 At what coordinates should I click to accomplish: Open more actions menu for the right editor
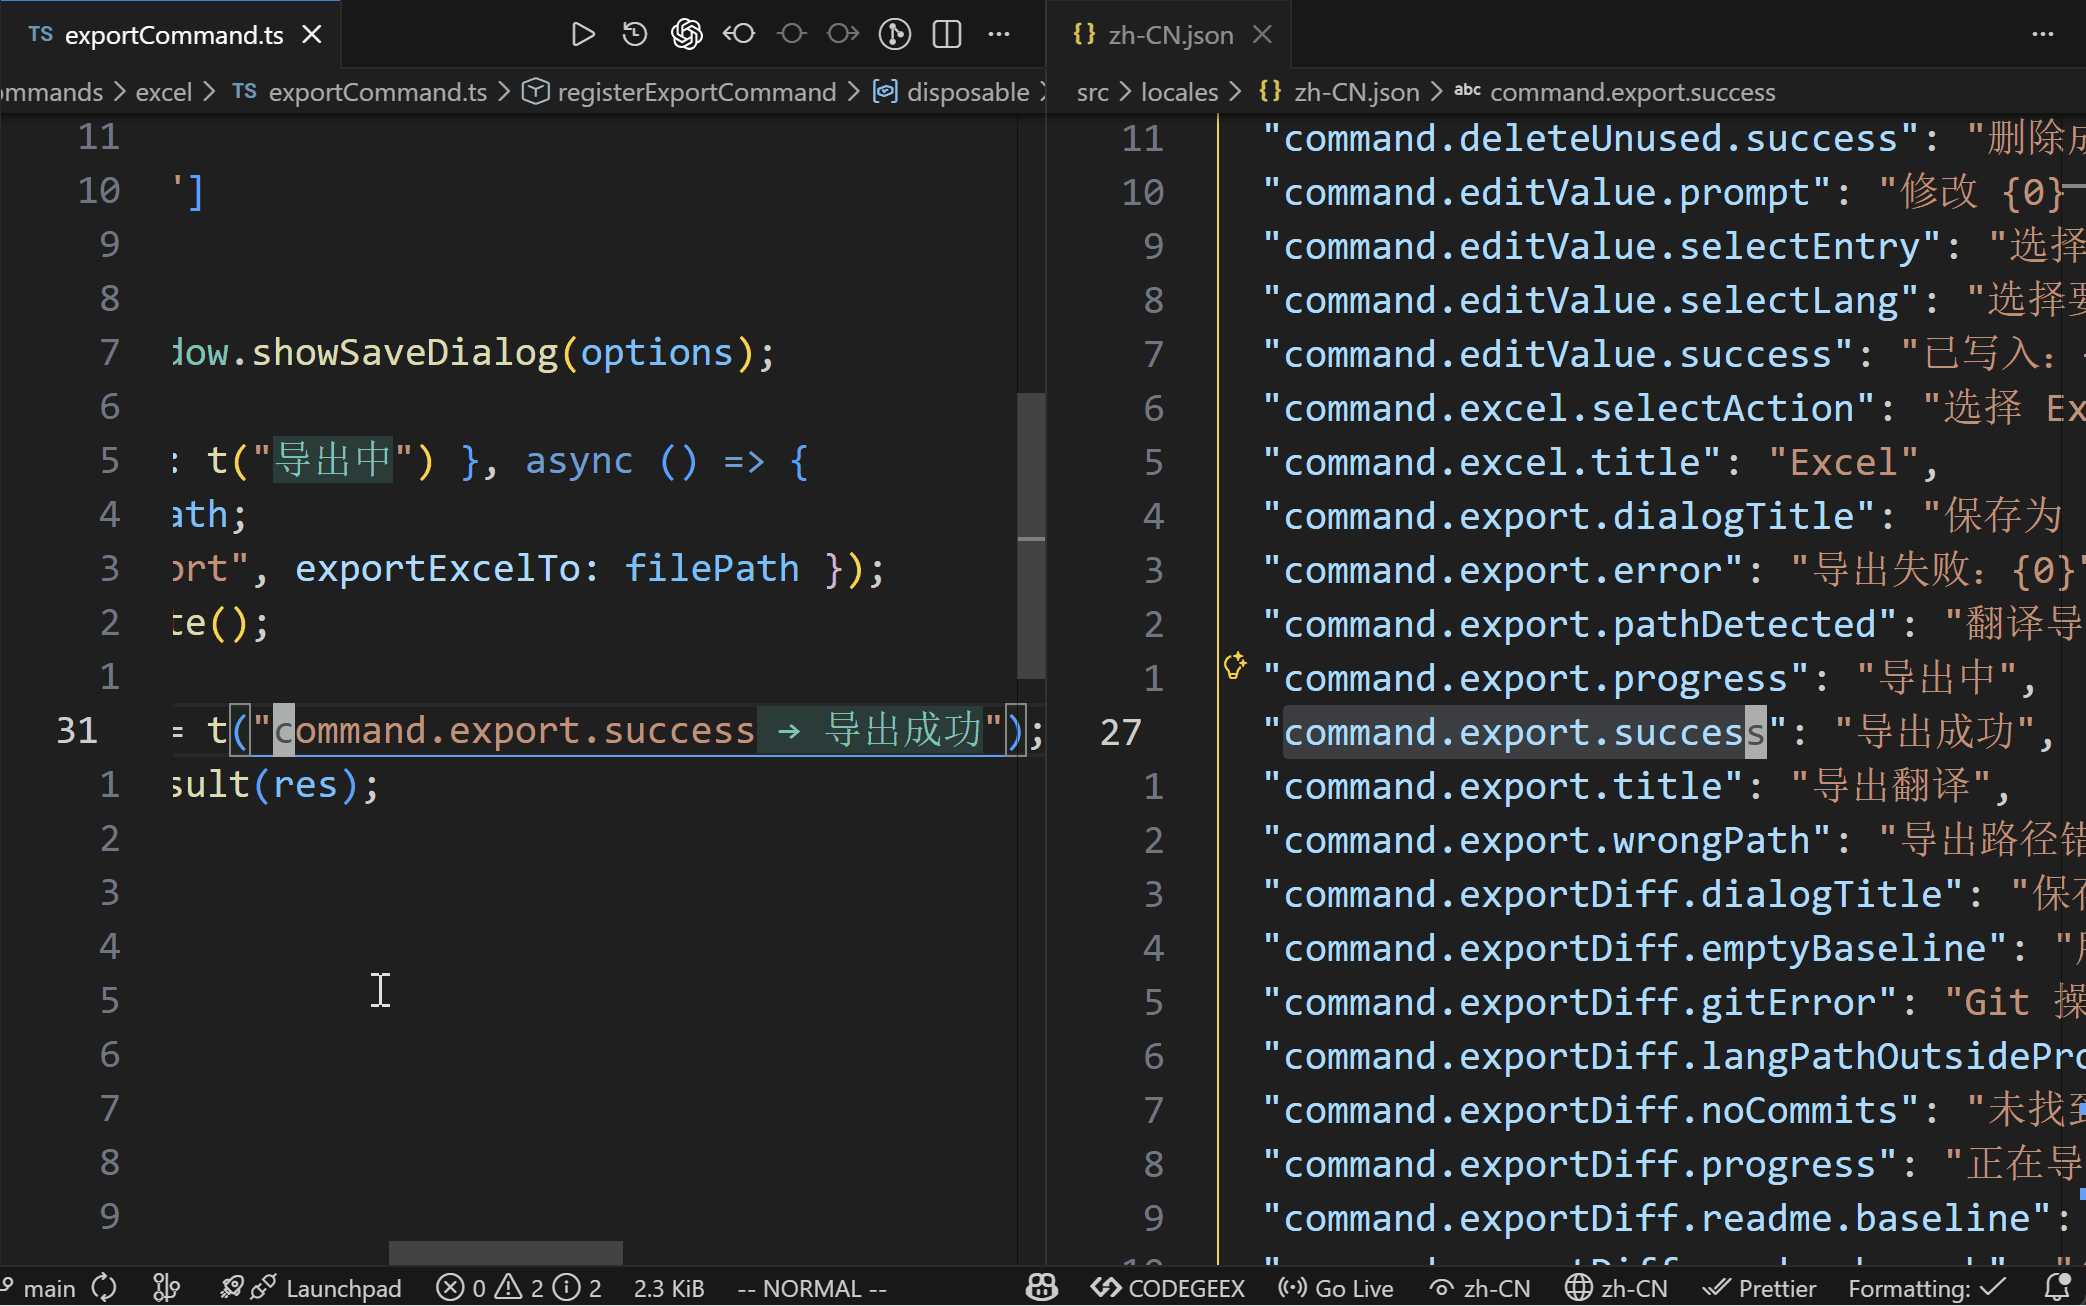click(x=2043, y=35)
